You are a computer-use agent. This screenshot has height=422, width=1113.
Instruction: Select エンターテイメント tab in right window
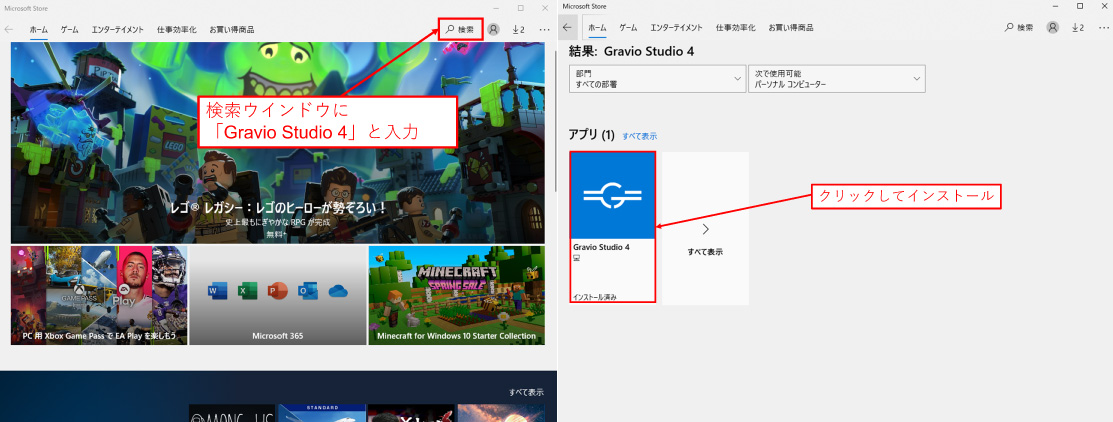click(676, 28)
